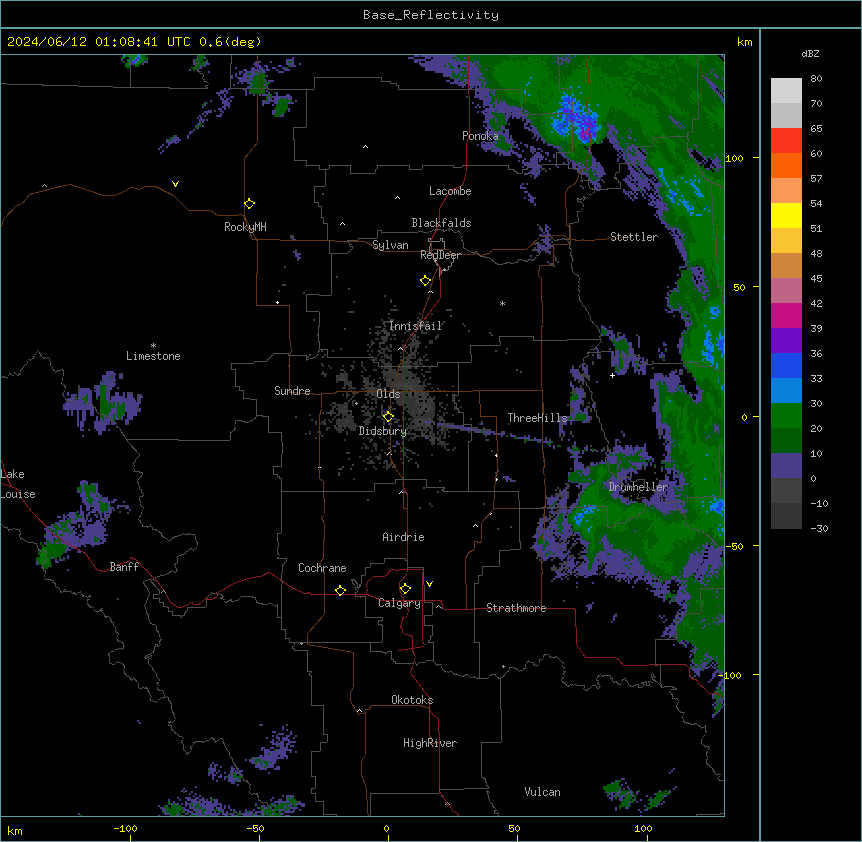
Task: Select the bright green 20-30 dBZ legend swatch
Action: [x=786, y=416]
